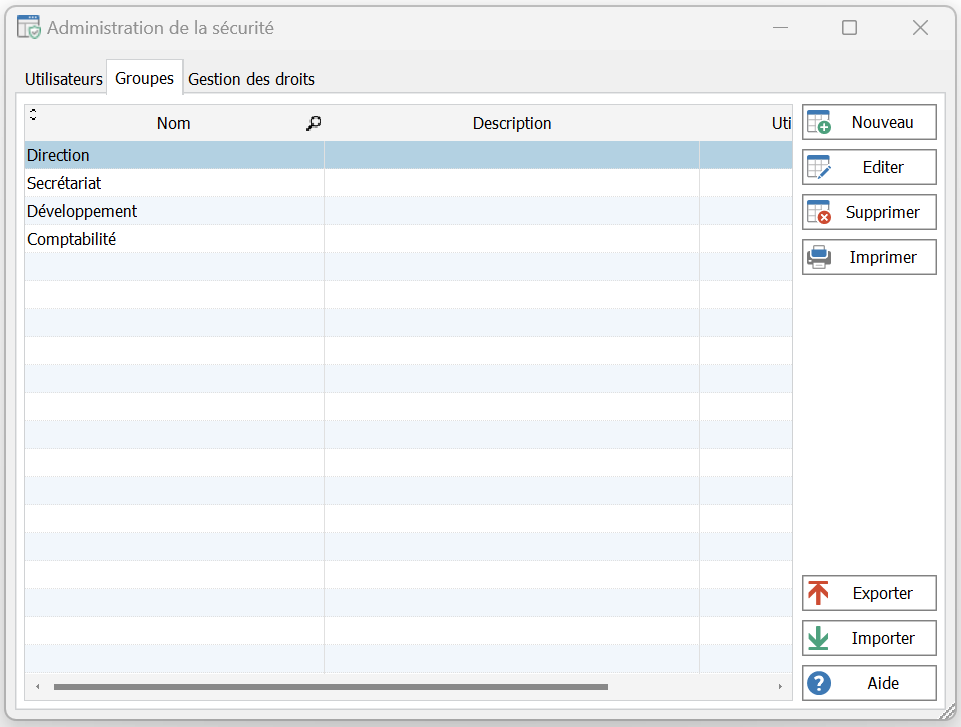The height and width of the screenshot is (727, 961).
Task: Click the green down-arrow Importer icon
Action: coord(819,638)
